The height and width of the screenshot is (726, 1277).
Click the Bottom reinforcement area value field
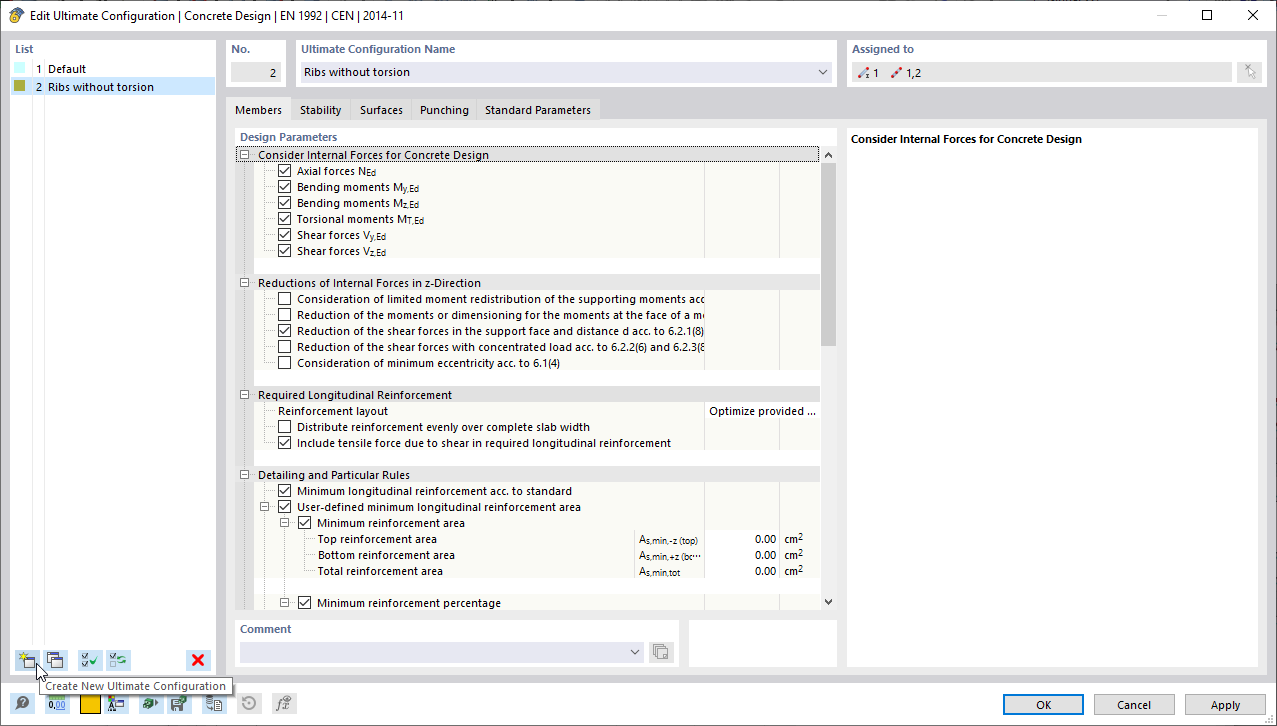click(x=742, y=555)
